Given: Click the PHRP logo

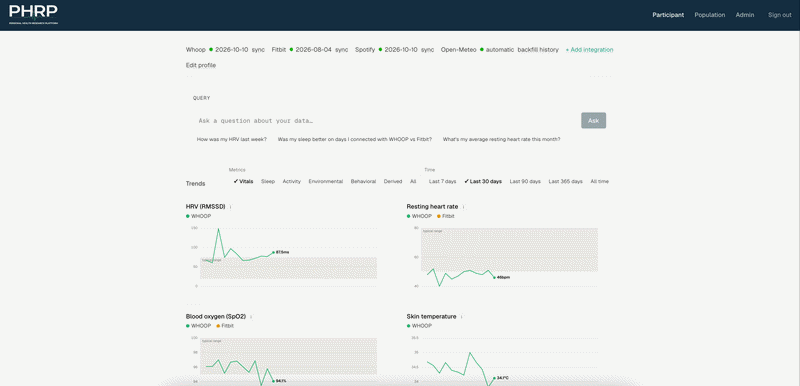Looking at the screenshot, I should [33, 15].
